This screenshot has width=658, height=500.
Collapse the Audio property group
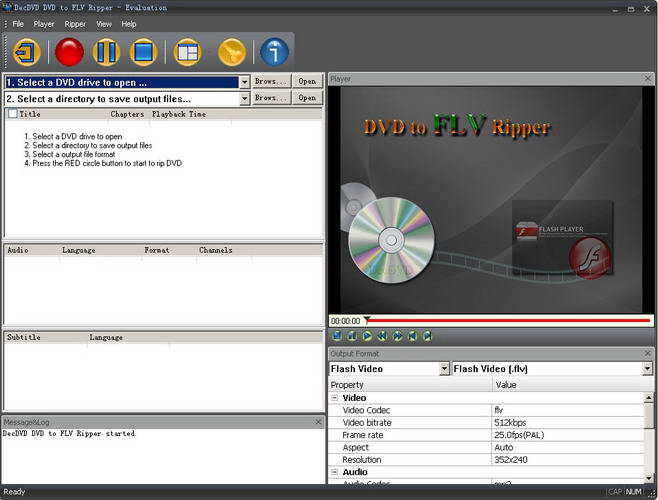pyautogui.click(x=334, y=472)
